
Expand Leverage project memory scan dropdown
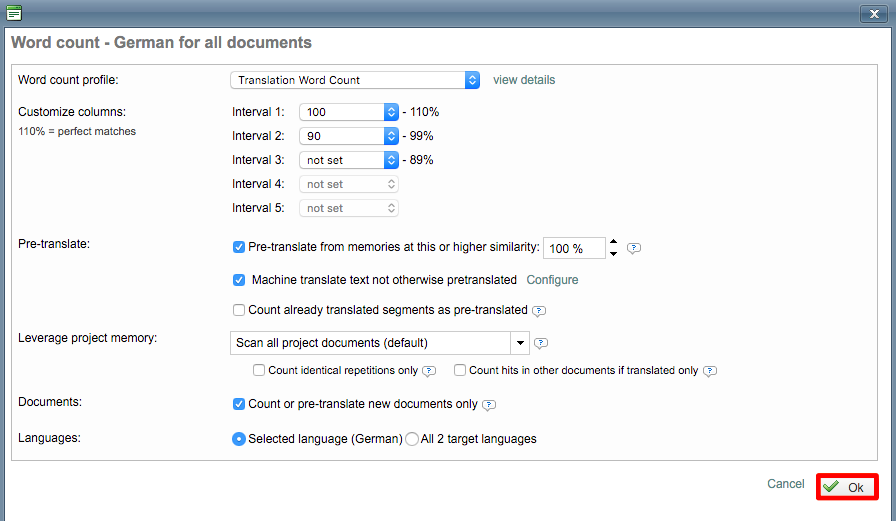click(x=519, y=343)
